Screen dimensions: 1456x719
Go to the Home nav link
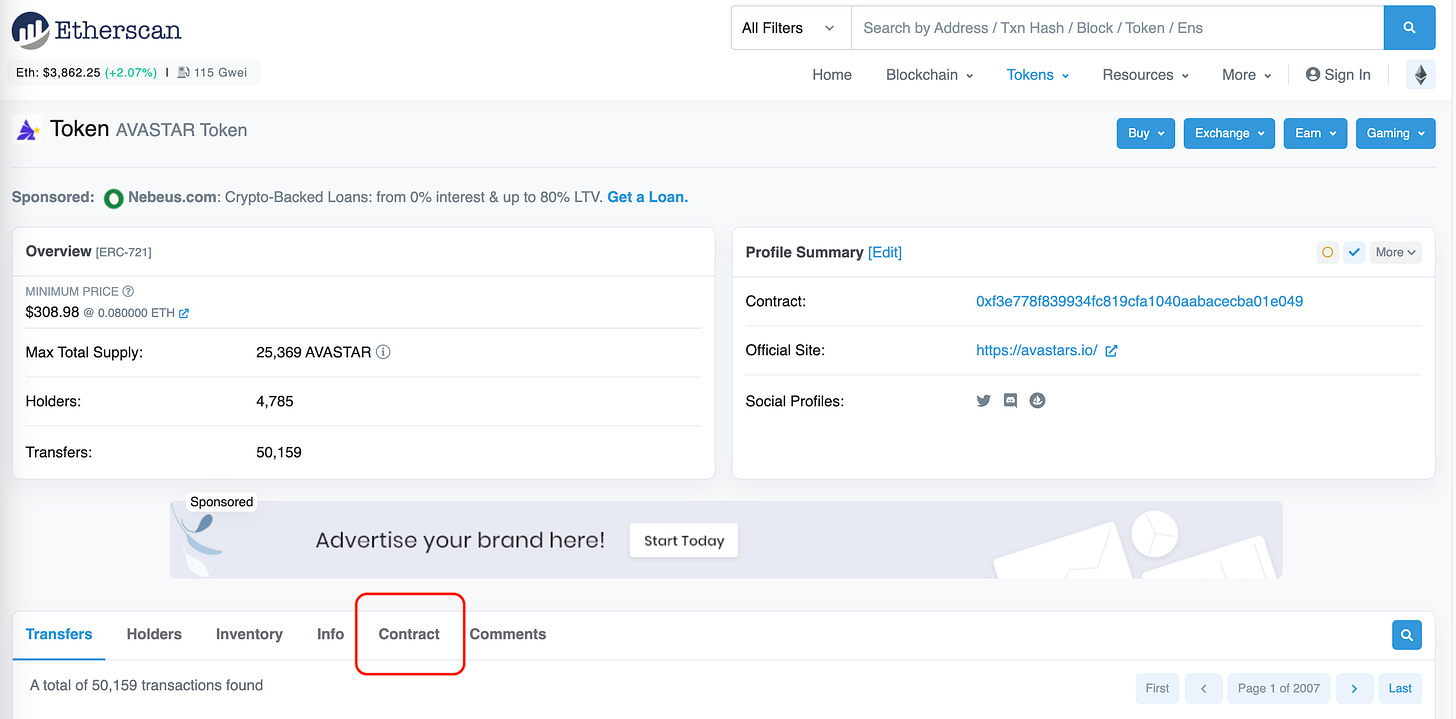tap(832, 75)
